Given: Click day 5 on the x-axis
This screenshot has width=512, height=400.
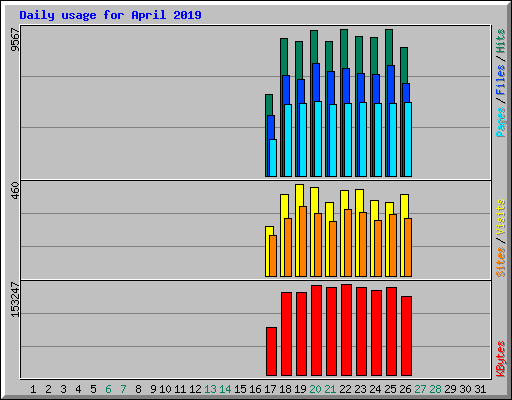Looking at the screenshot, I should [93, 389].
